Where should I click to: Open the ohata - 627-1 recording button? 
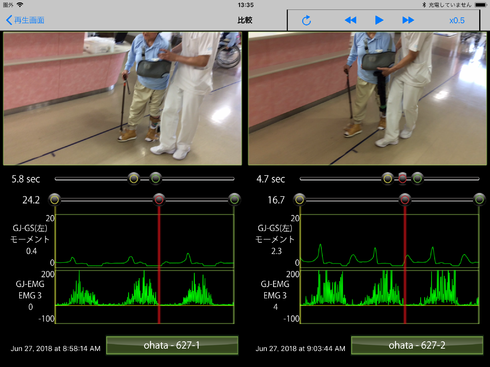click(x=172, y=345)
